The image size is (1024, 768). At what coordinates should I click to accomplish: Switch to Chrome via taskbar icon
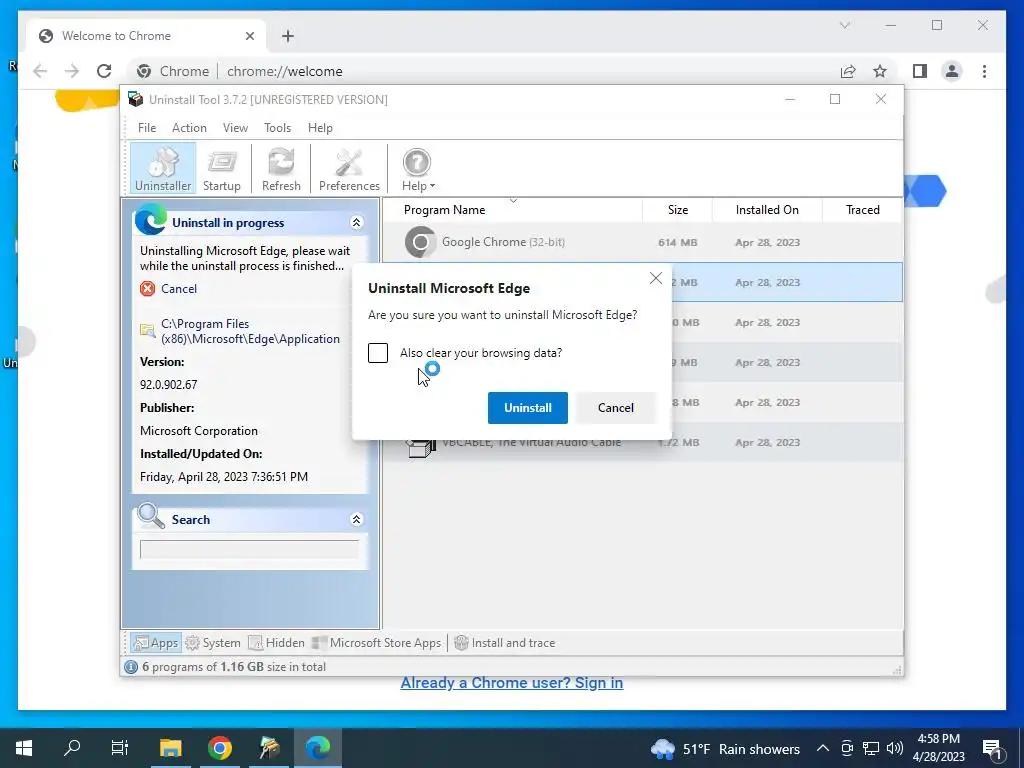[x=220, y=748]
